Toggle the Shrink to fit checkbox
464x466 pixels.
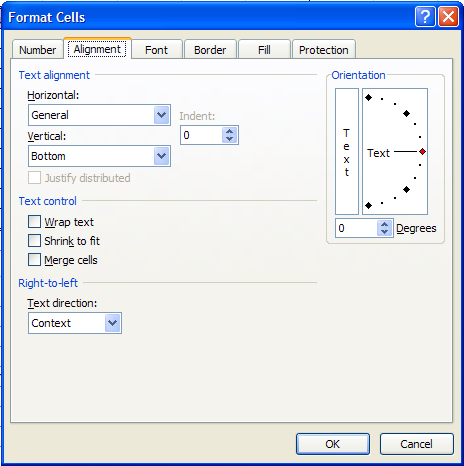(34, 241)
